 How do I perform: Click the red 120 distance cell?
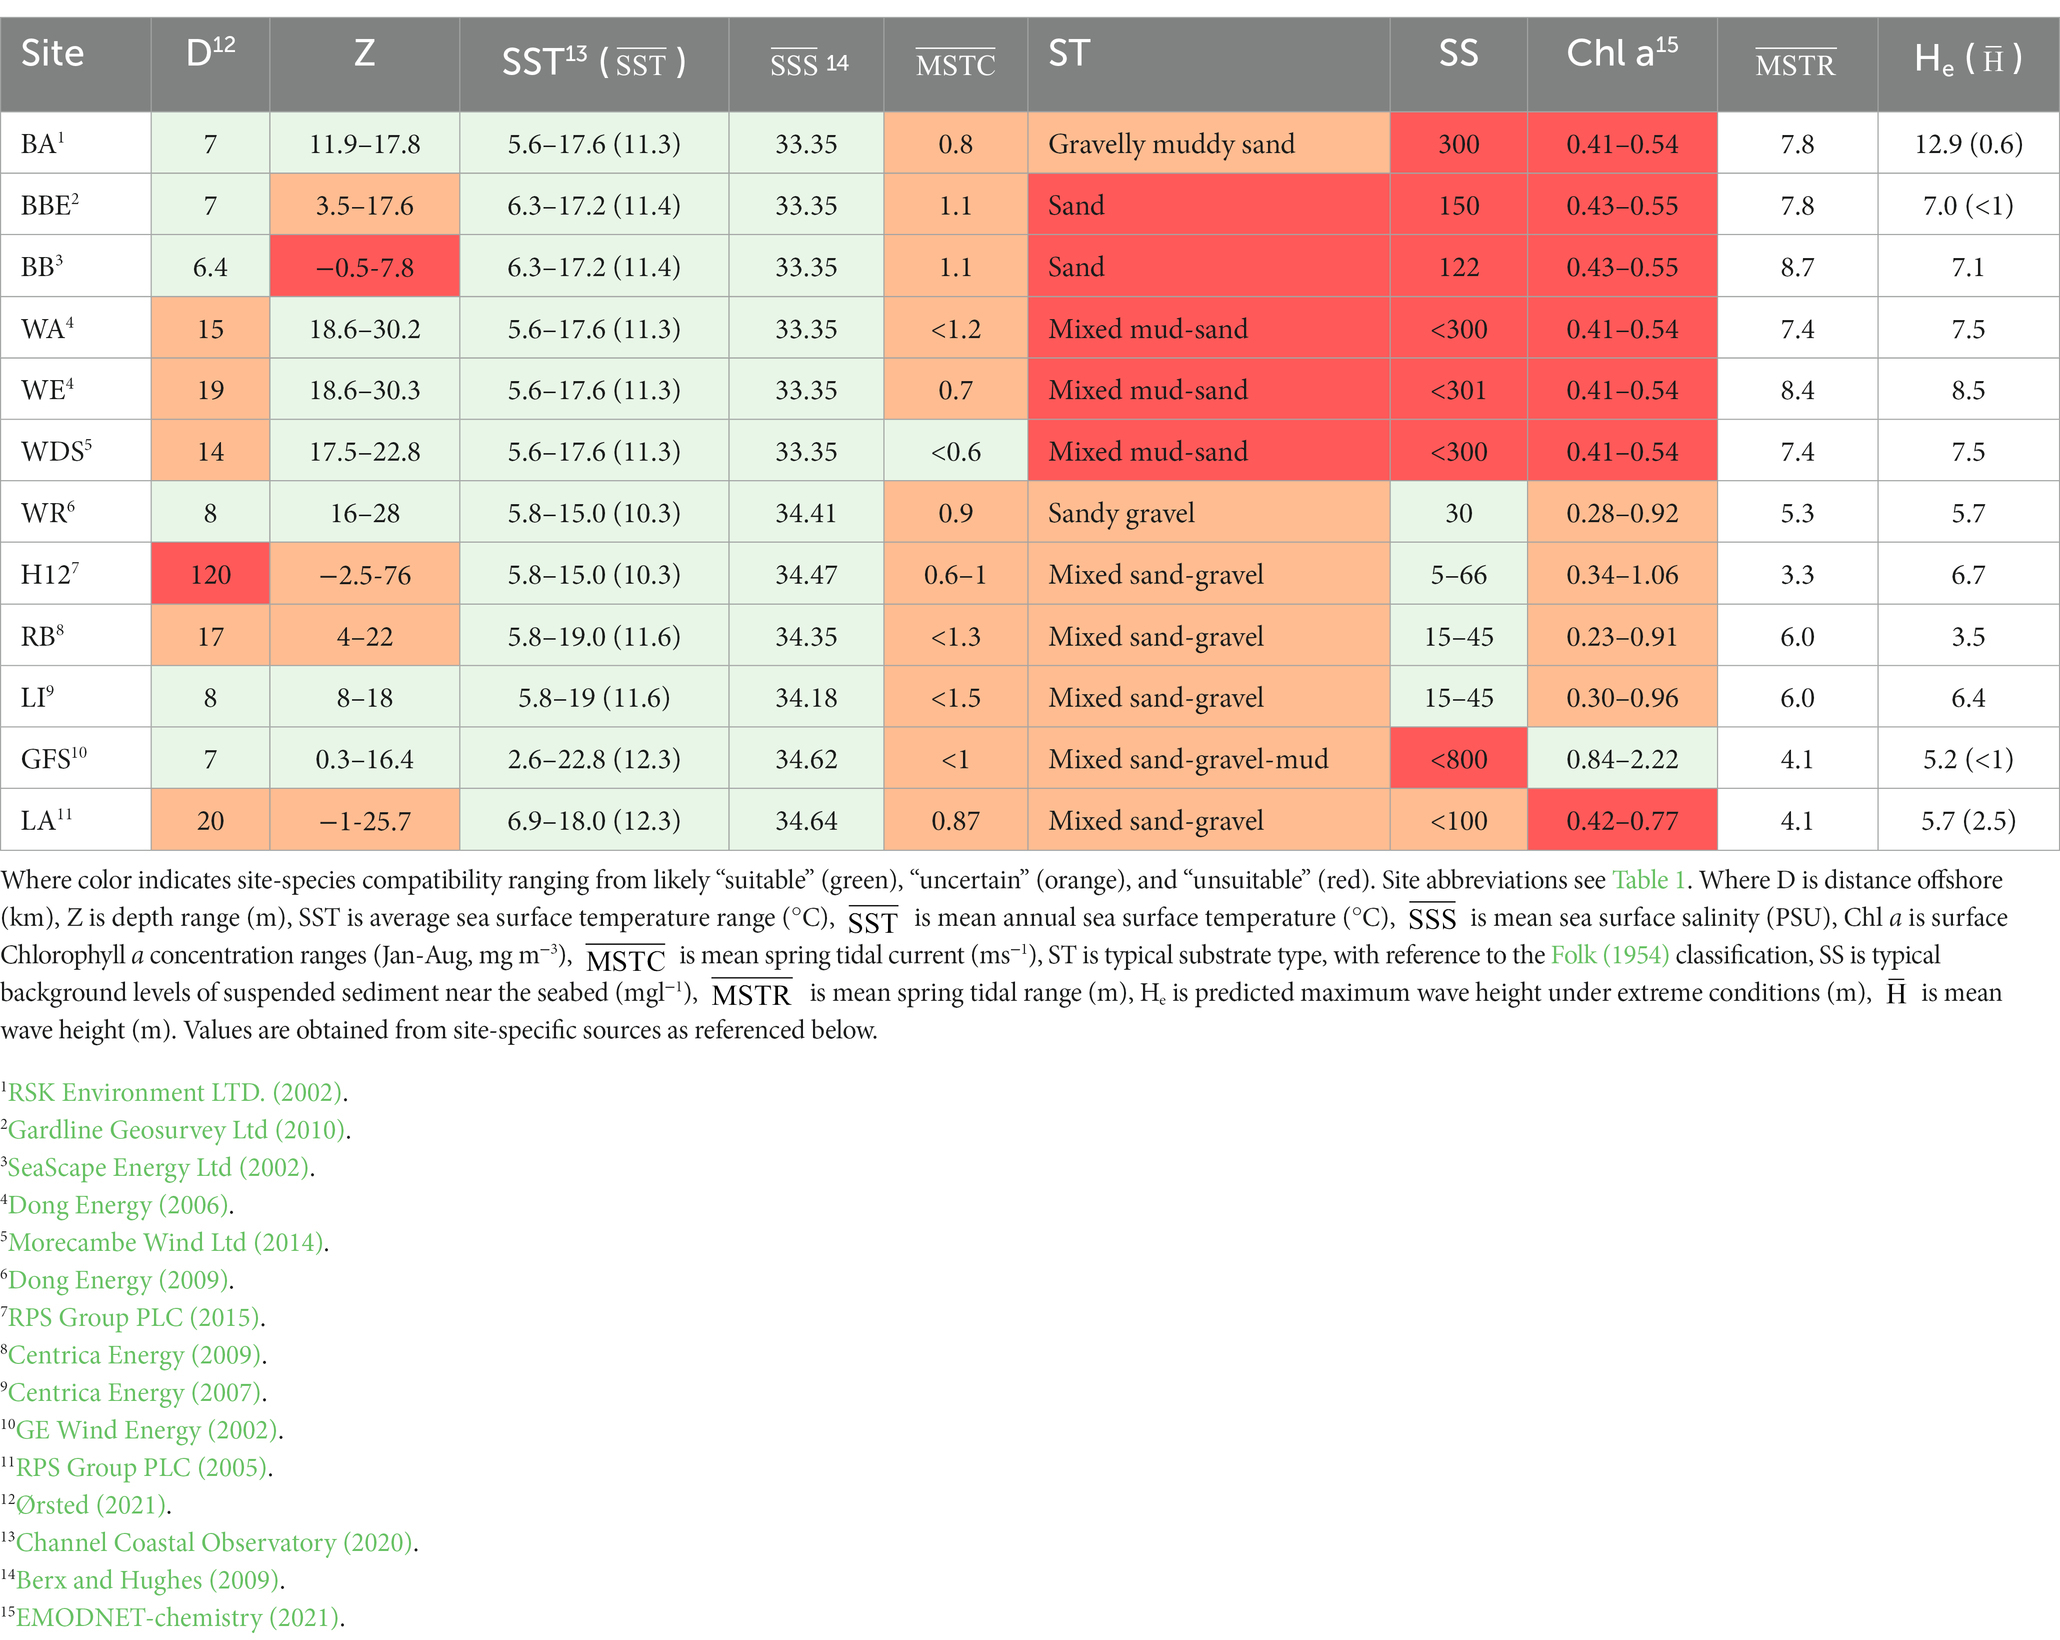coord(210,574)
